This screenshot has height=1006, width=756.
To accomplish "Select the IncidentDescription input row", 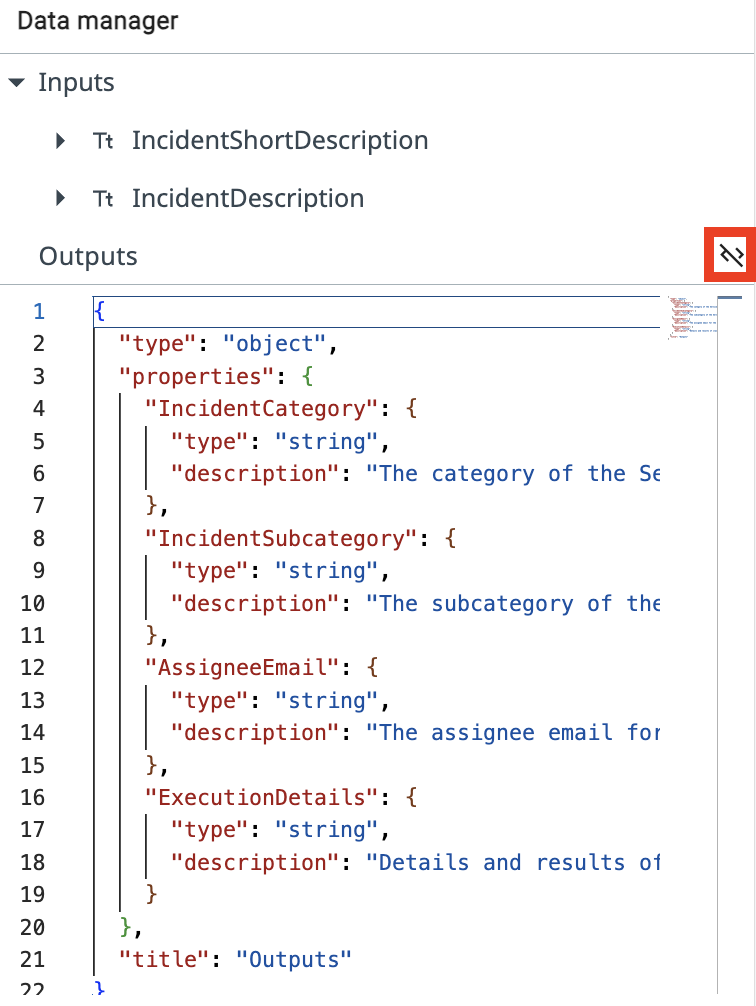I will point(377,198).
